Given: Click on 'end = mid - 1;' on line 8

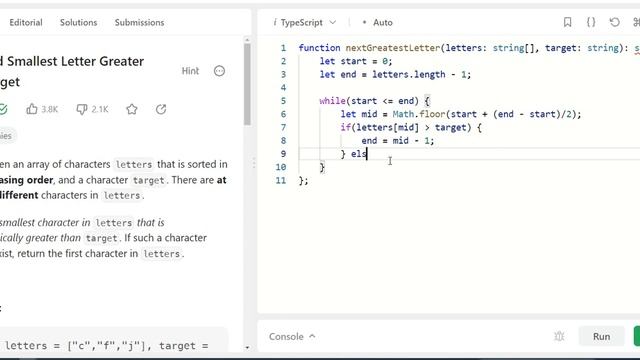Looking at the screenshot, I should [x=398, y=141].
